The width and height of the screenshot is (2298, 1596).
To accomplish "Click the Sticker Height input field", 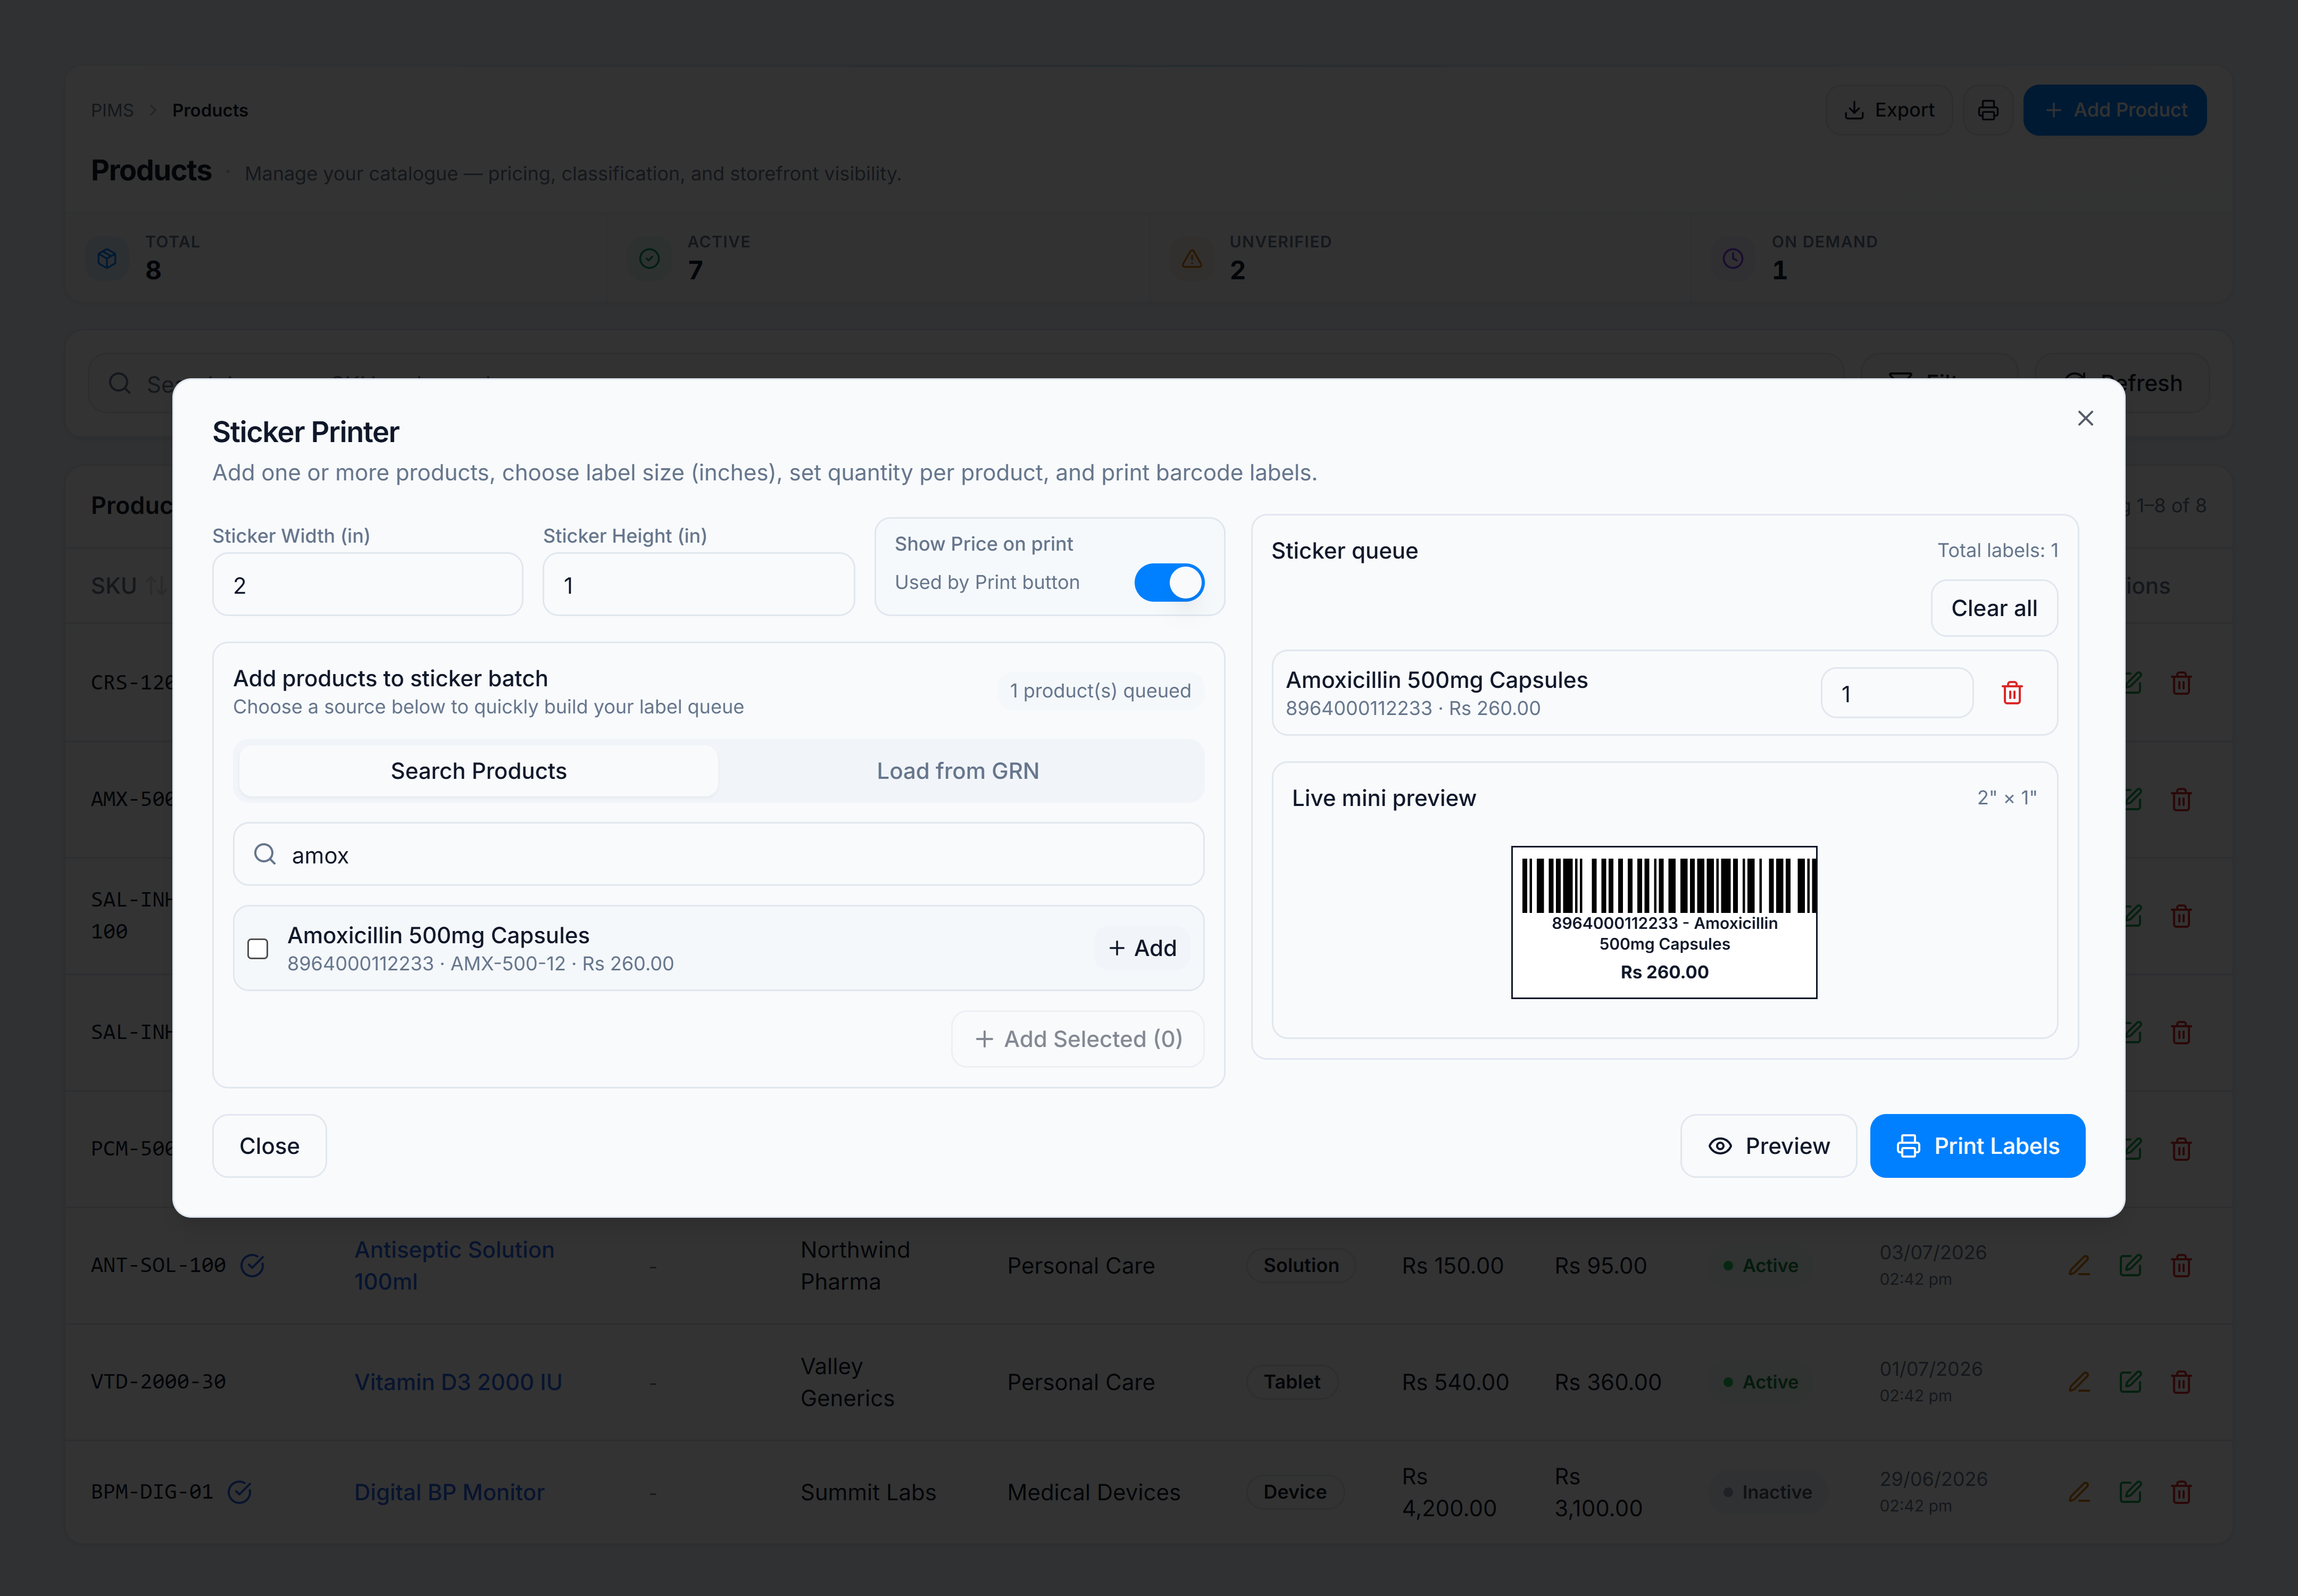I will pos(698,585).
